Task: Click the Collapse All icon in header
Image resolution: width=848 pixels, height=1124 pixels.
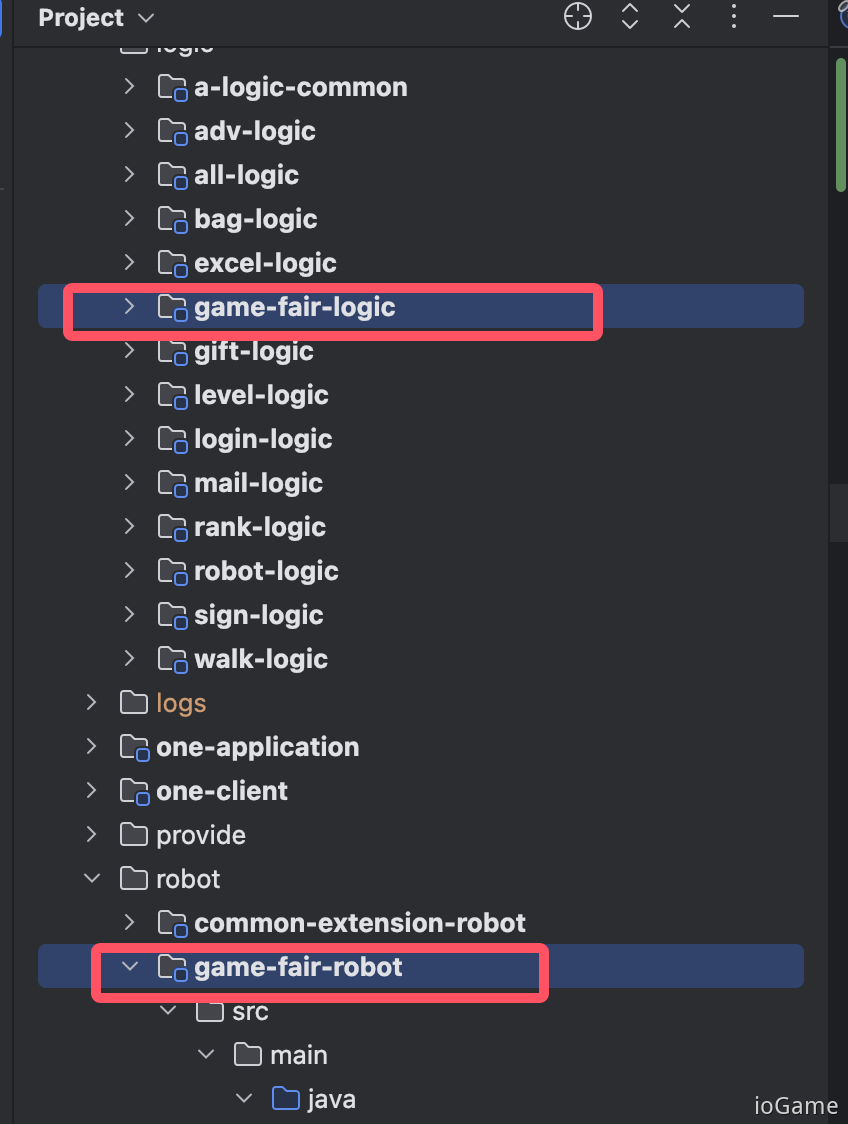Action: tap(682, 17)
